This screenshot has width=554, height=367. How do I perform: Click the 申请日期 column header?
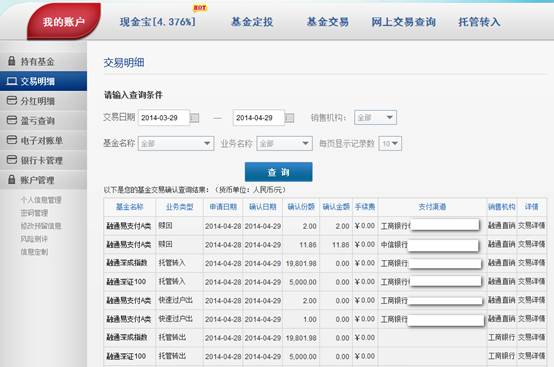[x=223, y=207]
